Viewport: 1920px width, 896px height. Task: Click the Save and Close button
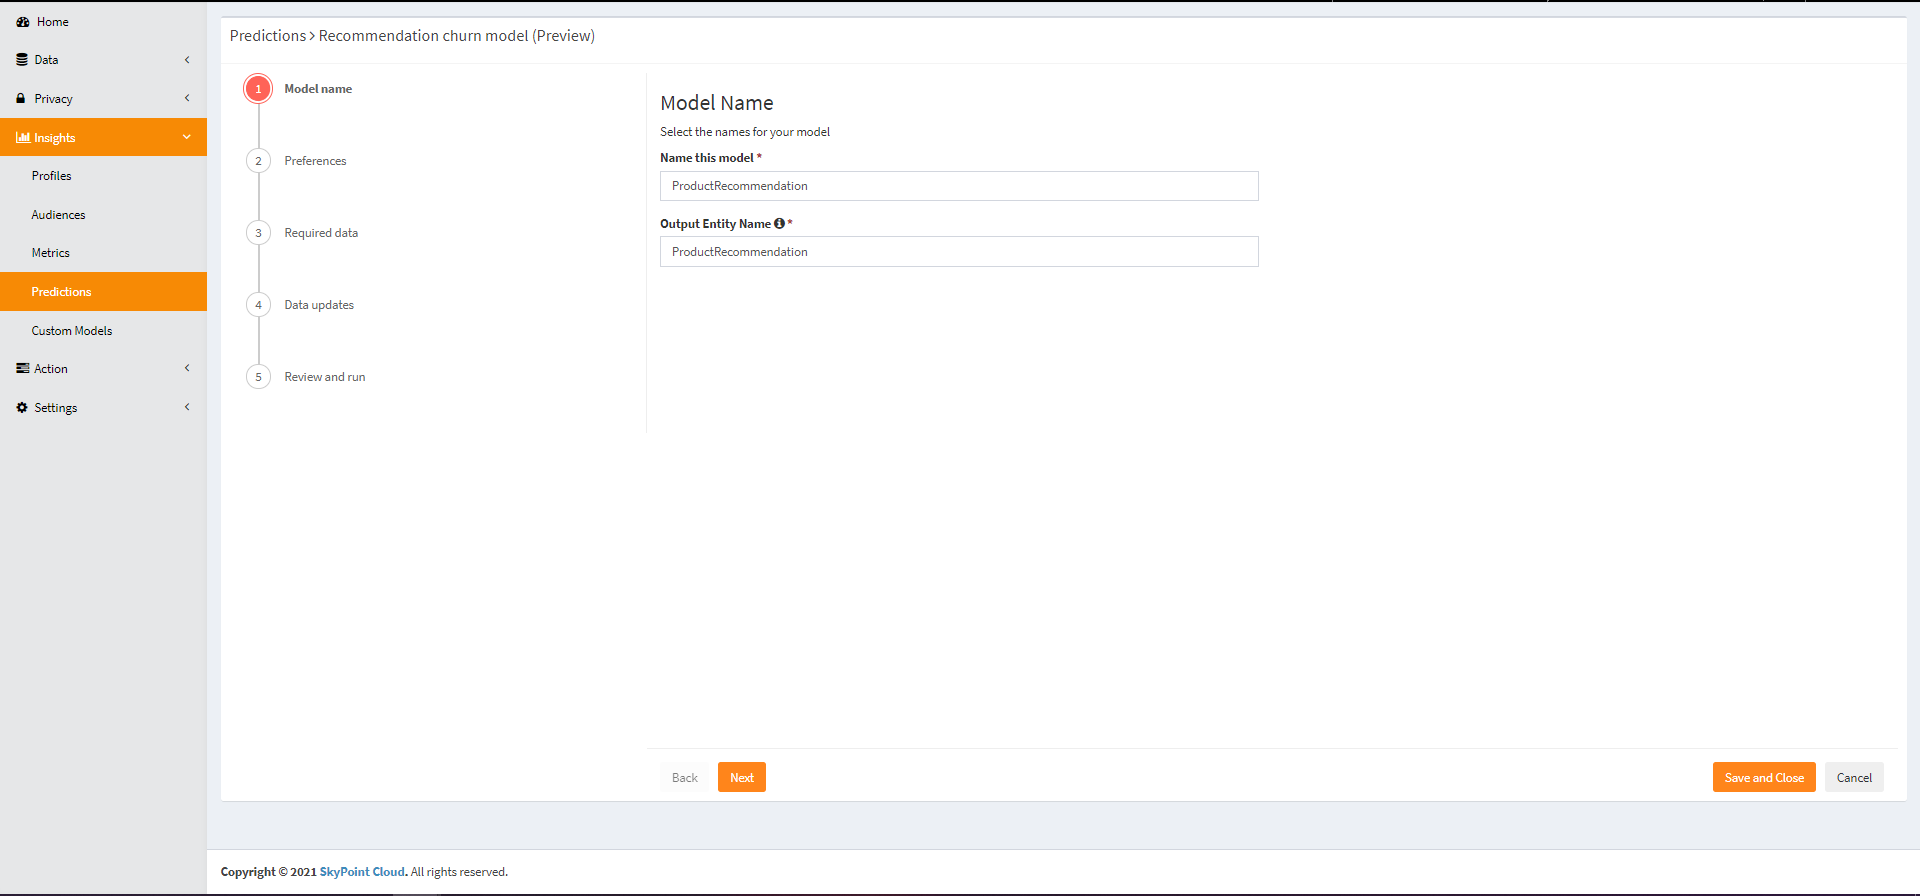tap(1763, 778)
